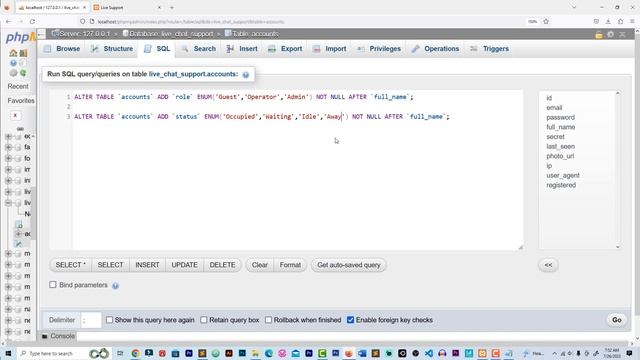This screenshot has height=360, width=640.
Task: Open the Operations tab
Action: [435, 49]
